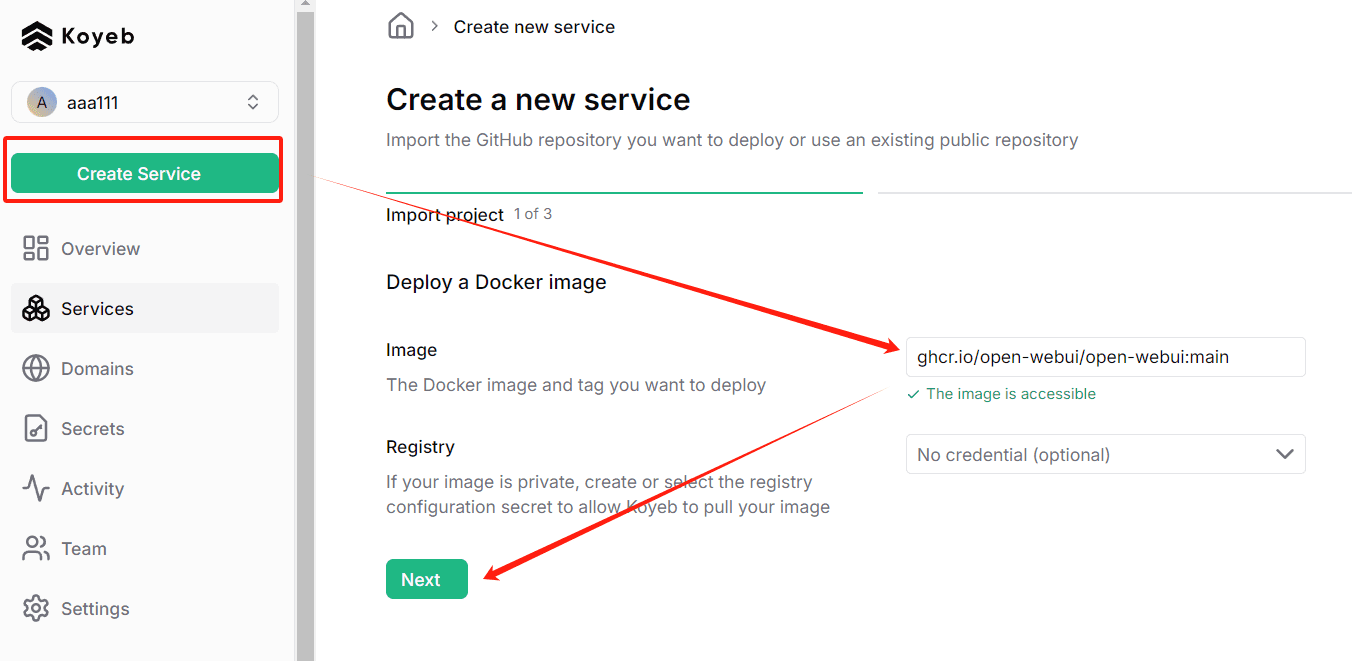Go to Domains in the sidebar
This screenshot has width=1352, height=661.
click(x=145, y=368)
